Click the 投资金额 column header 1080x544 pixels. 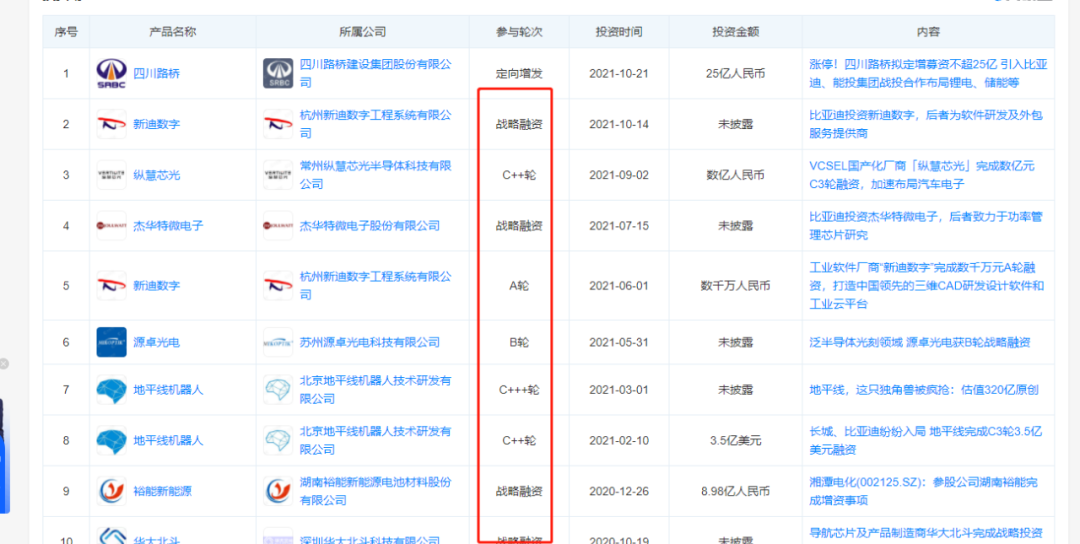pyautogui.click(x=736, y=32)
